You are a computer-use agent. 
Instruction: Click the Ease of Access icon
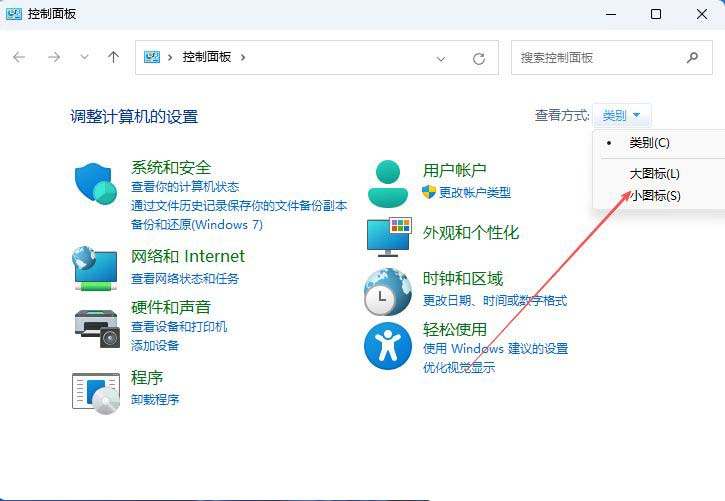[x=388, y=346]
